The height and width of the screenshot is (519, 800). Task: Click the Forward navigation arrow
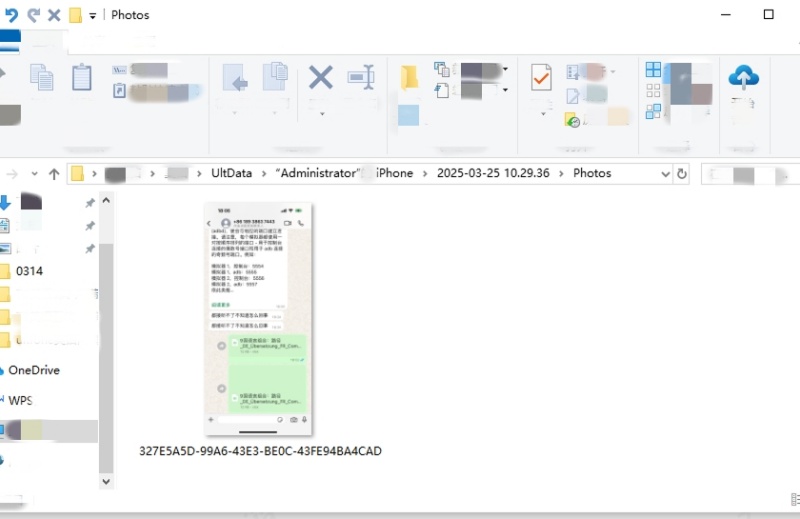click(12, 174)
